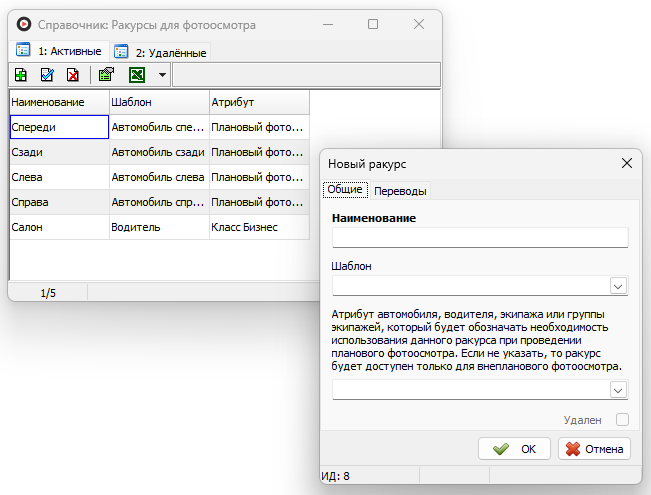The height and width of the screenshot is (495, 651).
Task: Click the application logo icon in reference title bar
Action: click(x=24, y=25)
